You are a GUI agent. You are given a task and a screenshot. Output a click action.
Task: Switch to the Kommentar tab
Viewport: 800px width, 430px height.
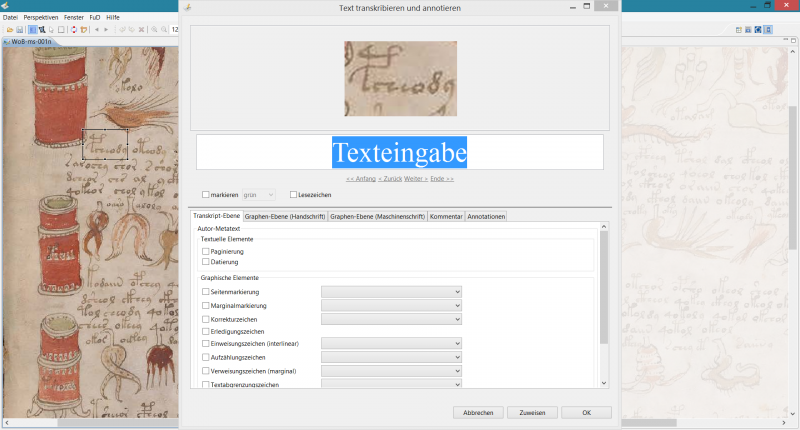tap(446, 217)
